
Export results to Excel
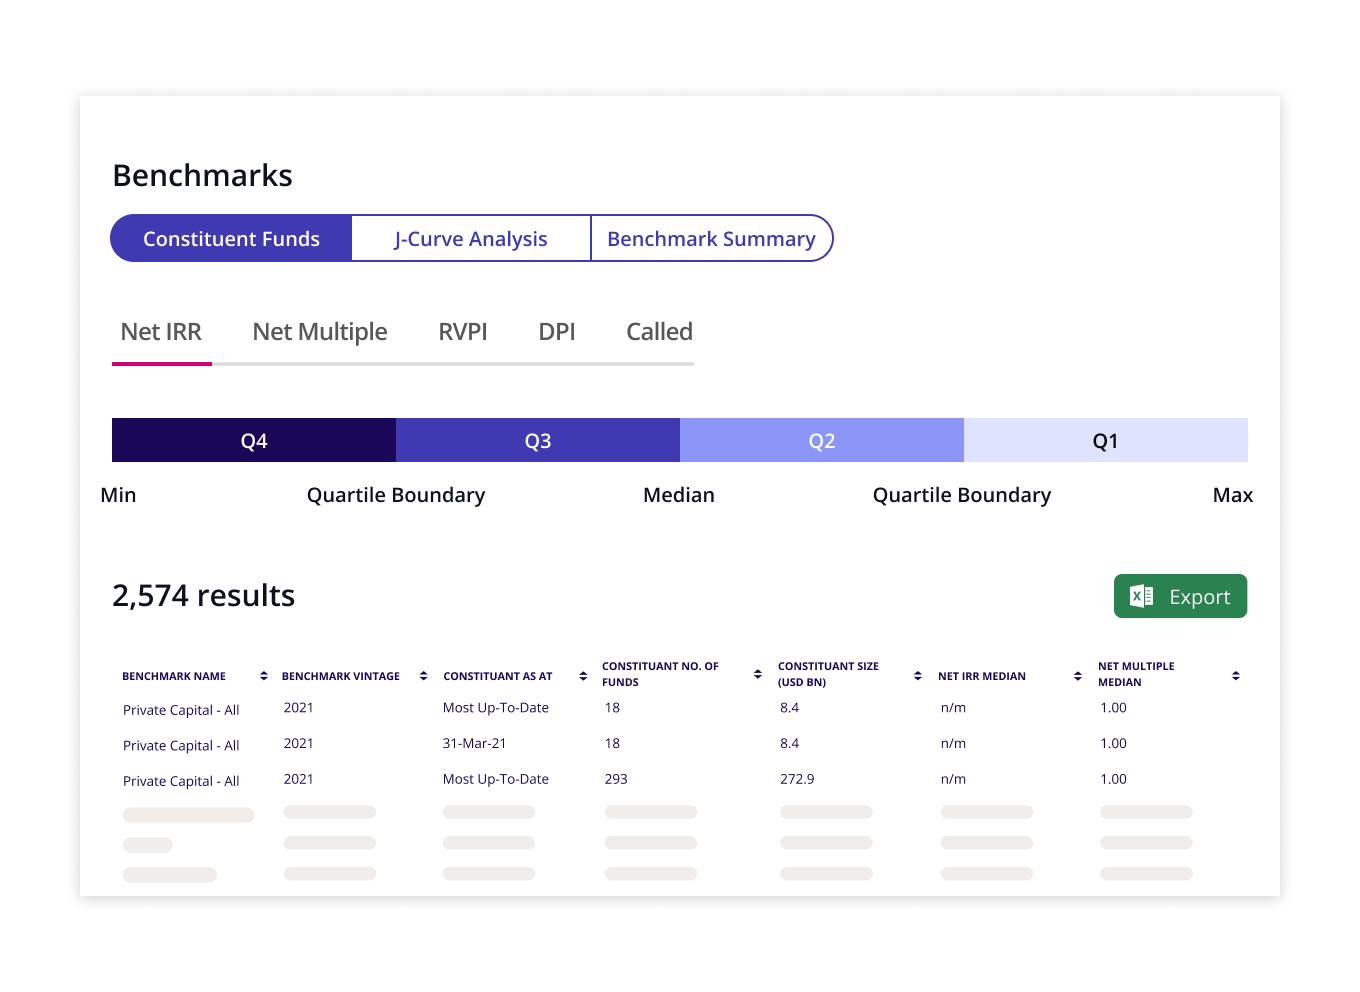[1180, 596]
